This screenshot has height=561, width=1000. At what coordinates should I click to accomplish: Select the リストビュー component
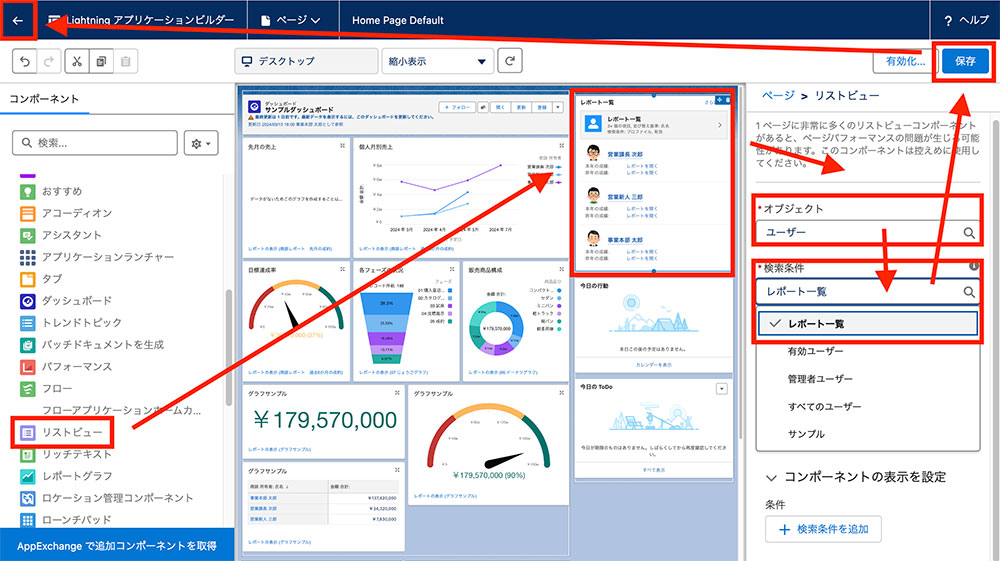tap(61, 432)
